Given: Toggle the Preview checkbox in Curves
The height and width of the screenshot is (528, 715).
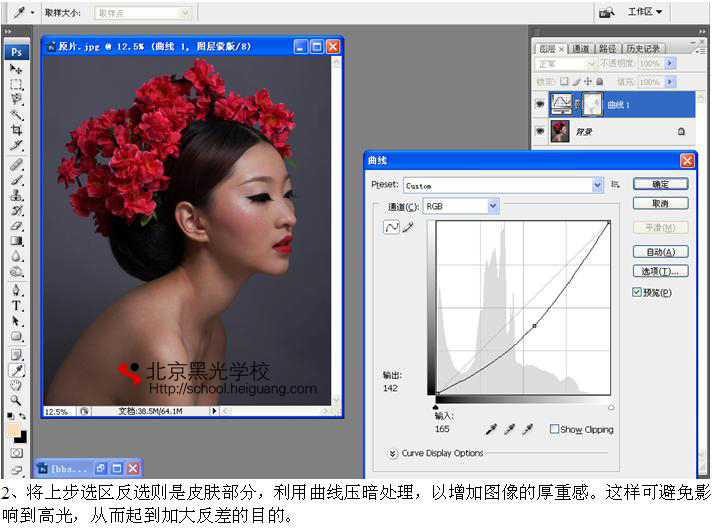Looking at the screenshot, I should [x=637, y=292].
